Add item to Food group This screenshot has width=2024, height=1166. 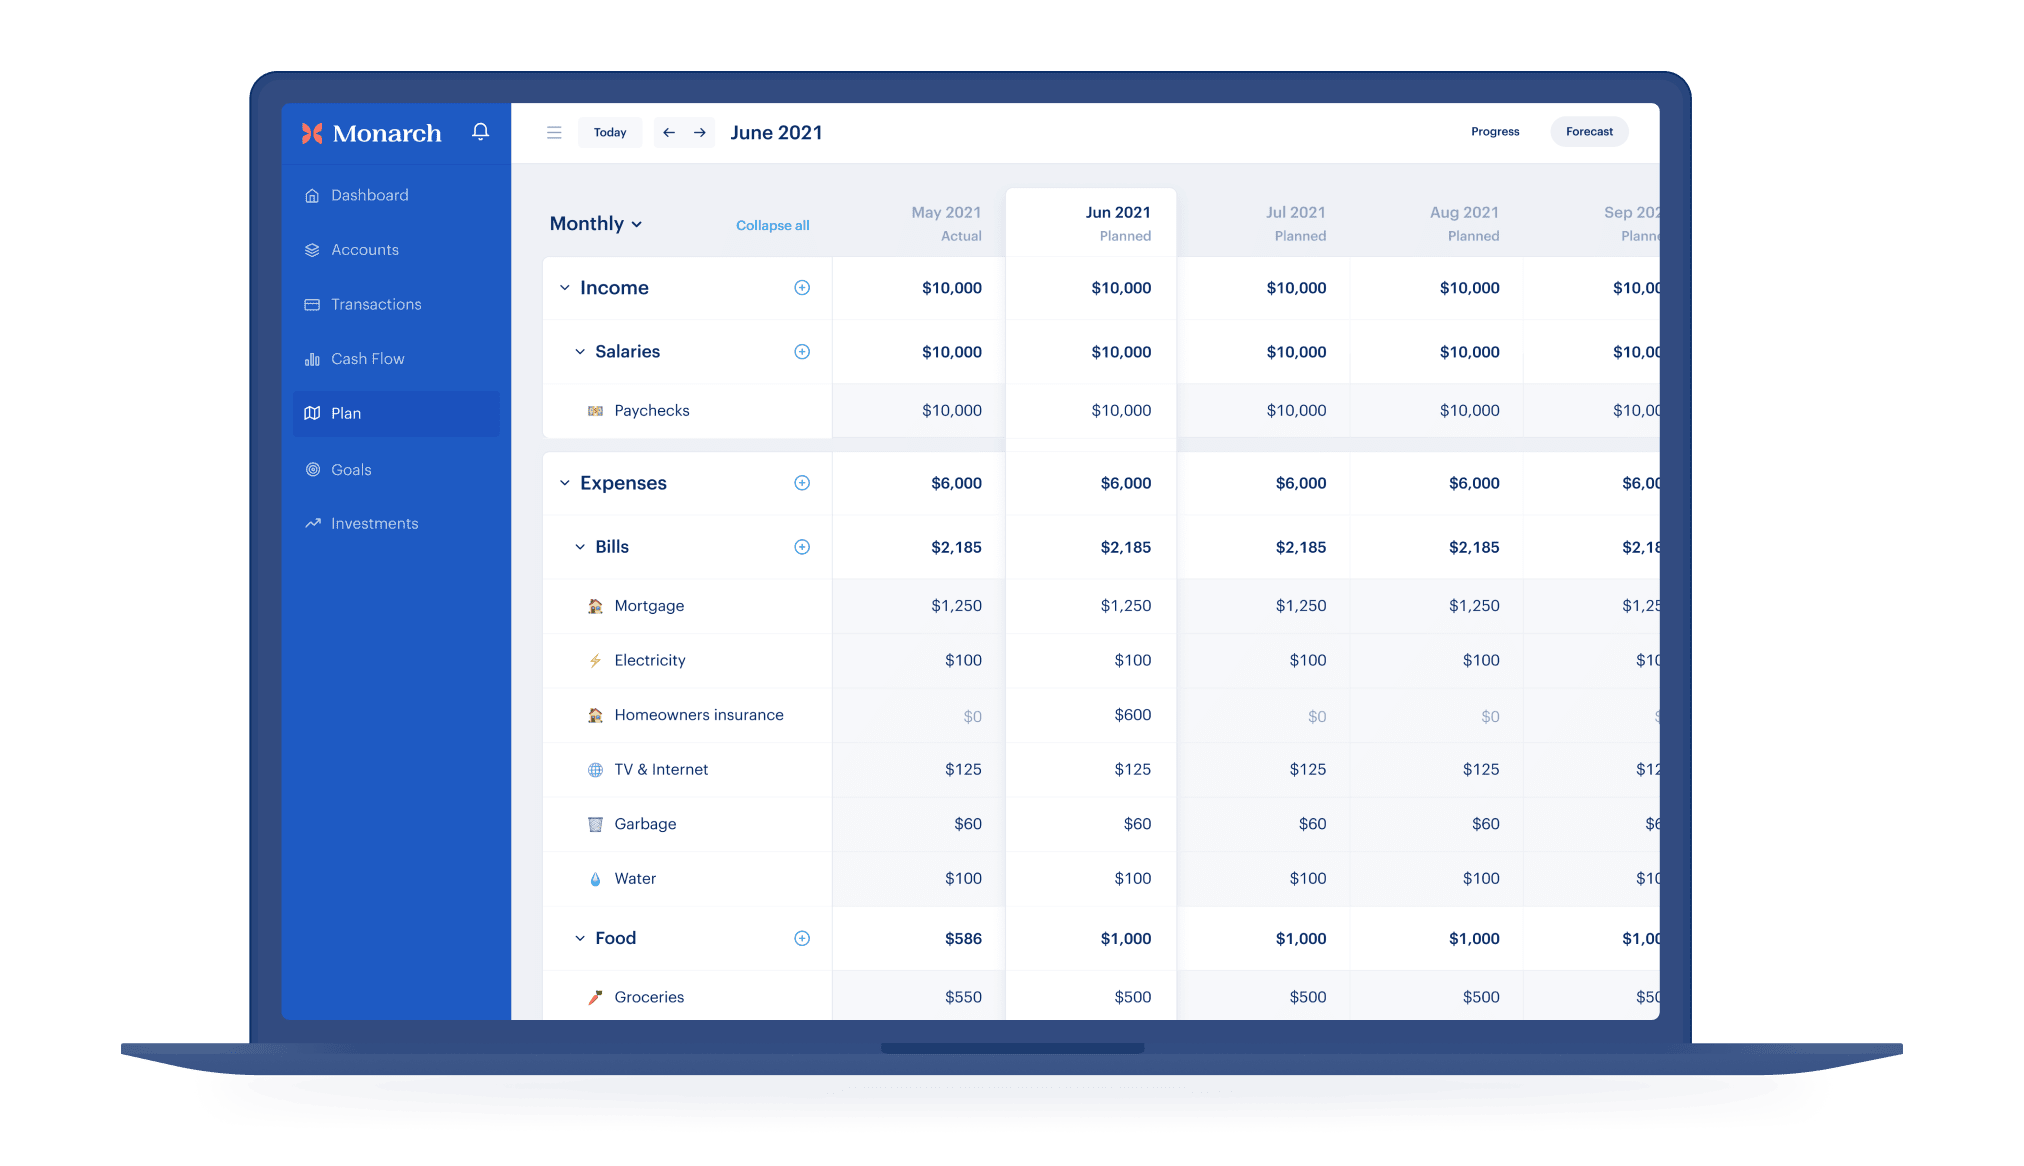[x=802, y=938]
